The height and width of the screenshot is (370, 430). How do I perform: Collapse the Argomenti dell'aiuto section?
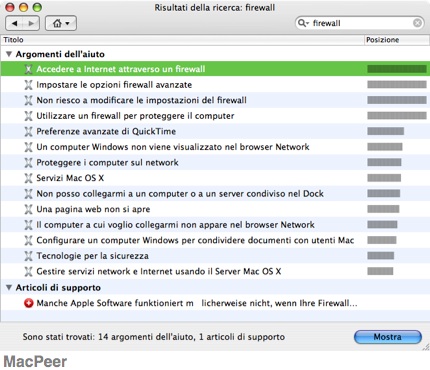pyautogui.click(x=9, y=54)
